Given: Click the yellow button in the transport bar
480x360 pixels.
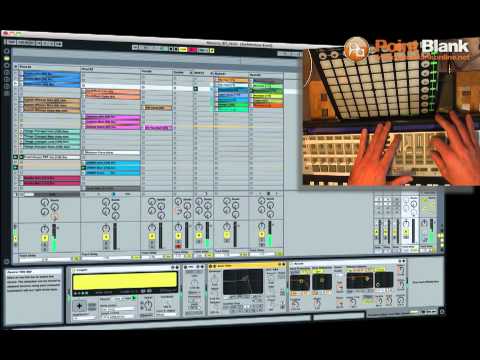Looking at the screenshot, I should [x=183, y=50].
